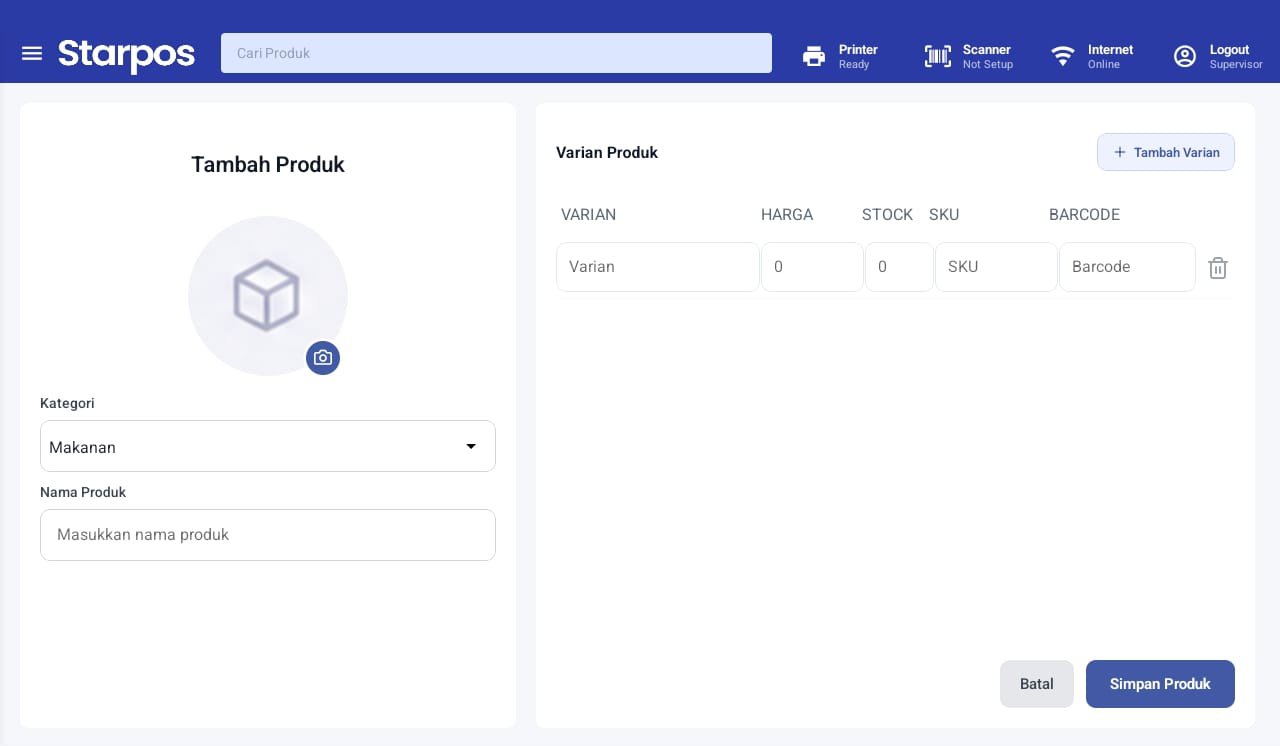The width and height of the screenshot is (1280, 746).
Task: Open the Printer status icon
Action: click(814, 57)
